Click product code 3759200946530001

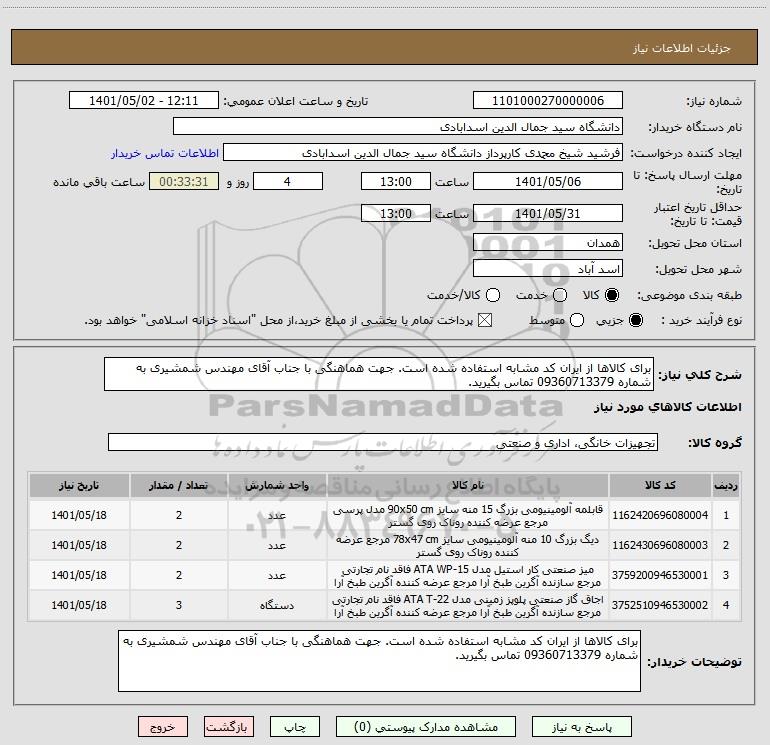(x=660, y=575)
